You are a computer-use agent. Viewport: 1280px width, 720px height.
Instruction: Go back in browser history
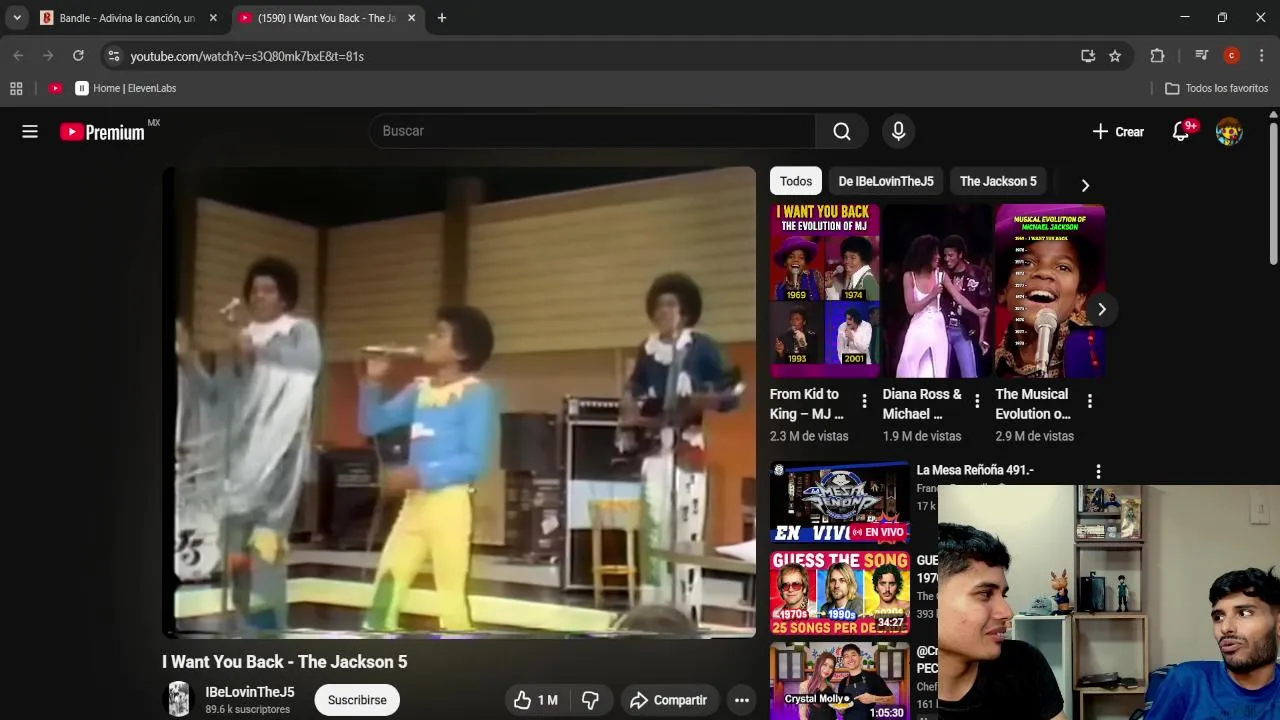(18, 56)
